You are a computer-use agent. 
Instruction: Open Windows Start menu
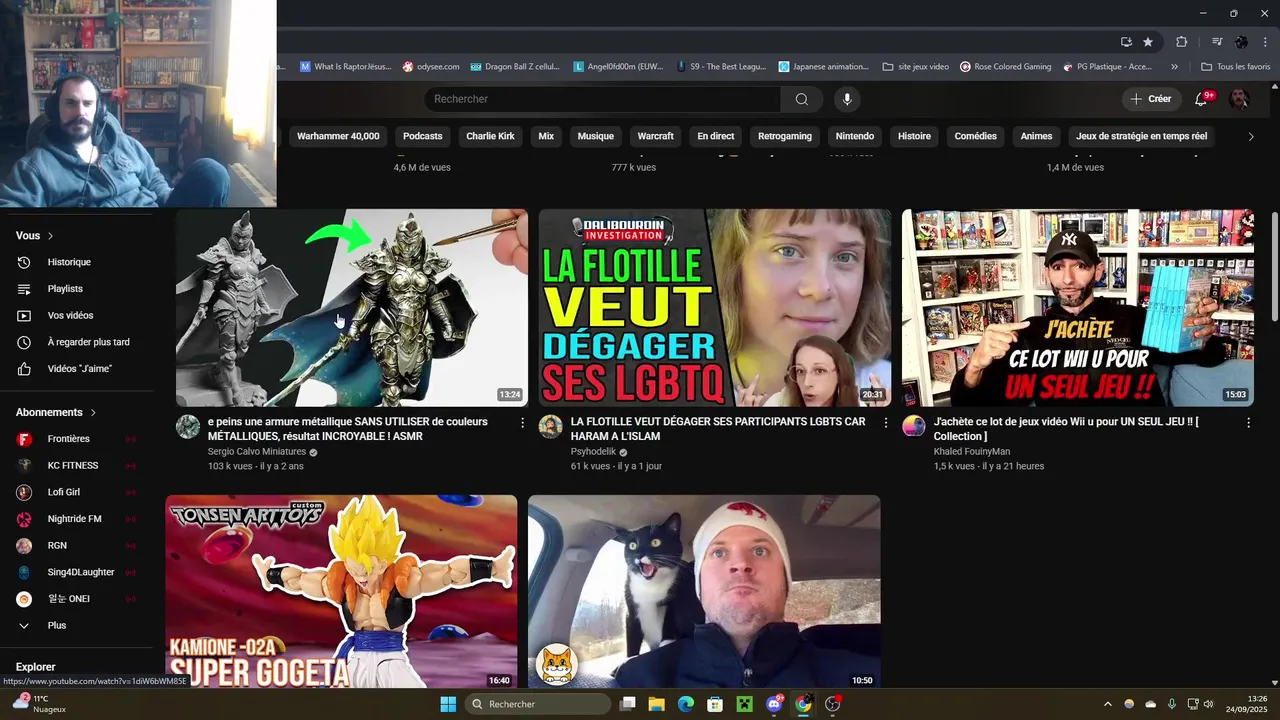click(x=448, y=704)
